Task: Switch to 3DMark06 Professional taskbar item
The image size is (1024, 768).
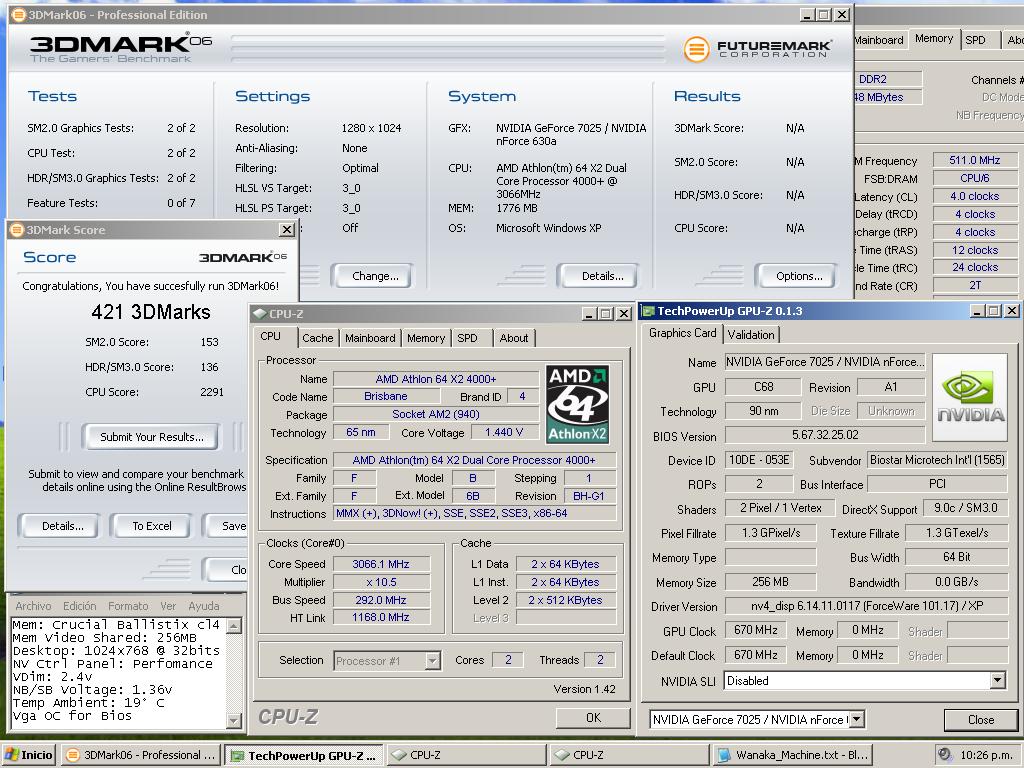Action: [x=140, y=755]
